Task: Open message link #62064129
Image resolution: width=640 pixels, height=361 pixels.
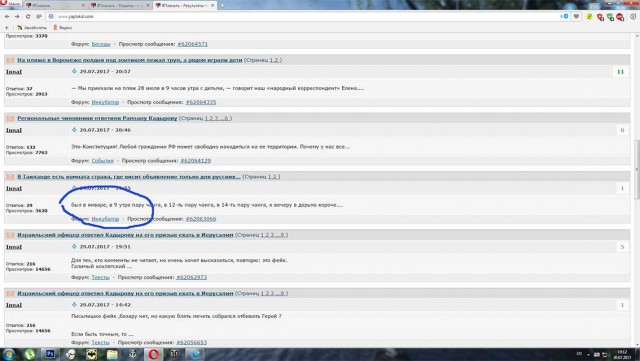Action: (x=196, y=161)
